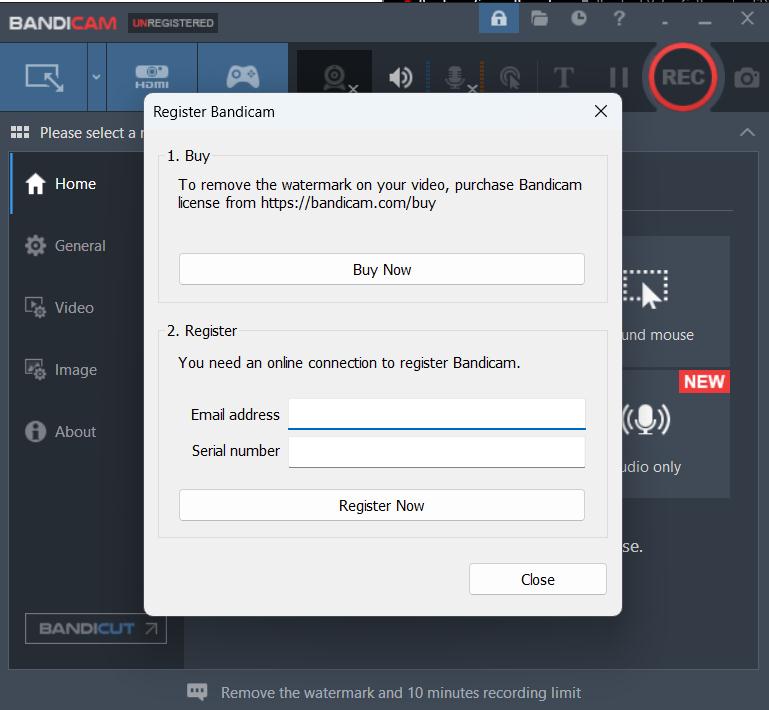The height and width of the screenshot is (710, 769).
Task: Minimize the Bandicam main window
Action: coord(705,22)
